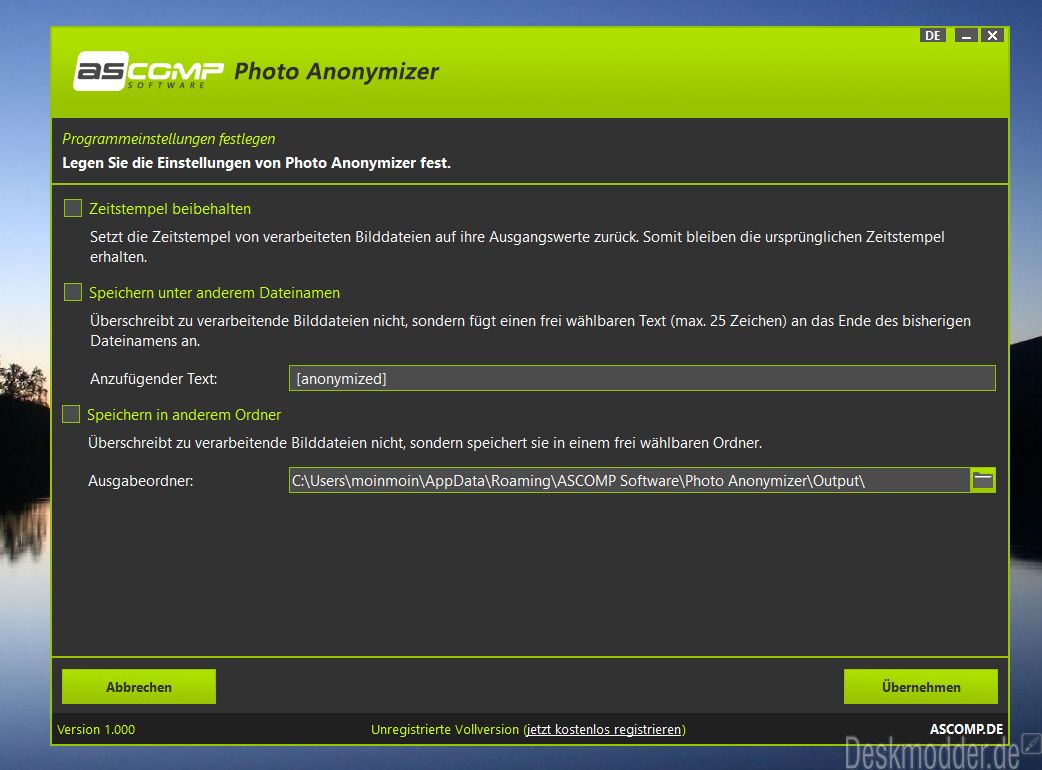Image resolution: width=1042 pixels, height=770 pixels.
Task: Click Speichern in anderem Ordner label
Action: point(184,415)
